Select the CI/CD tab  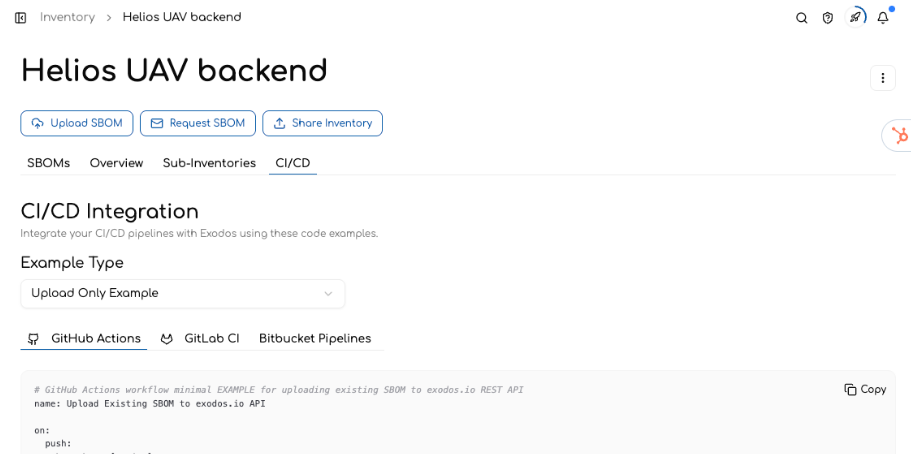pos(293,163)
